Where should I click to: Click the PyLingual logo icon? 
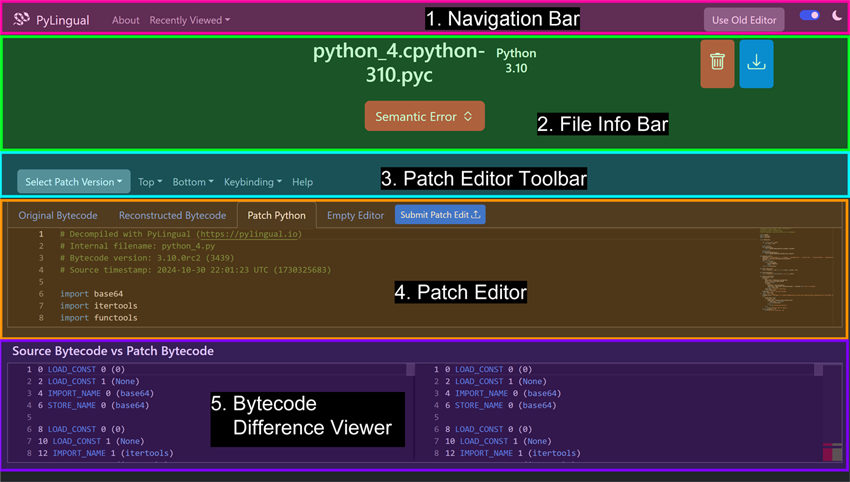point(21,20)
